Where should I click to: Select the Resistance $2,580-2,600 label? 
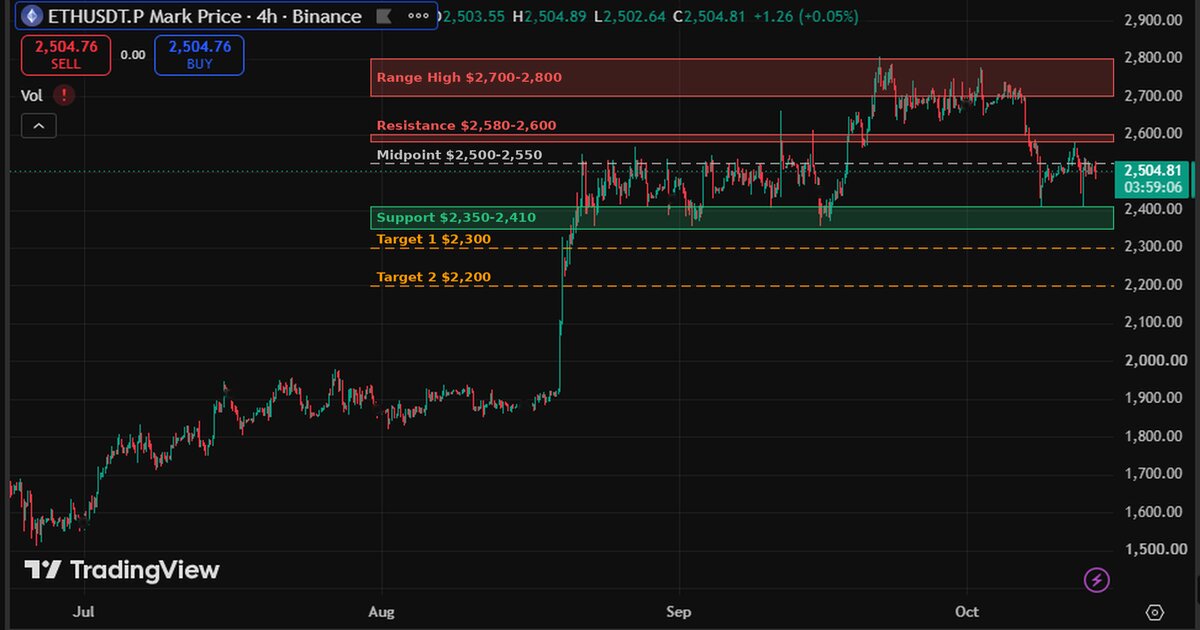tap(466, 126)
